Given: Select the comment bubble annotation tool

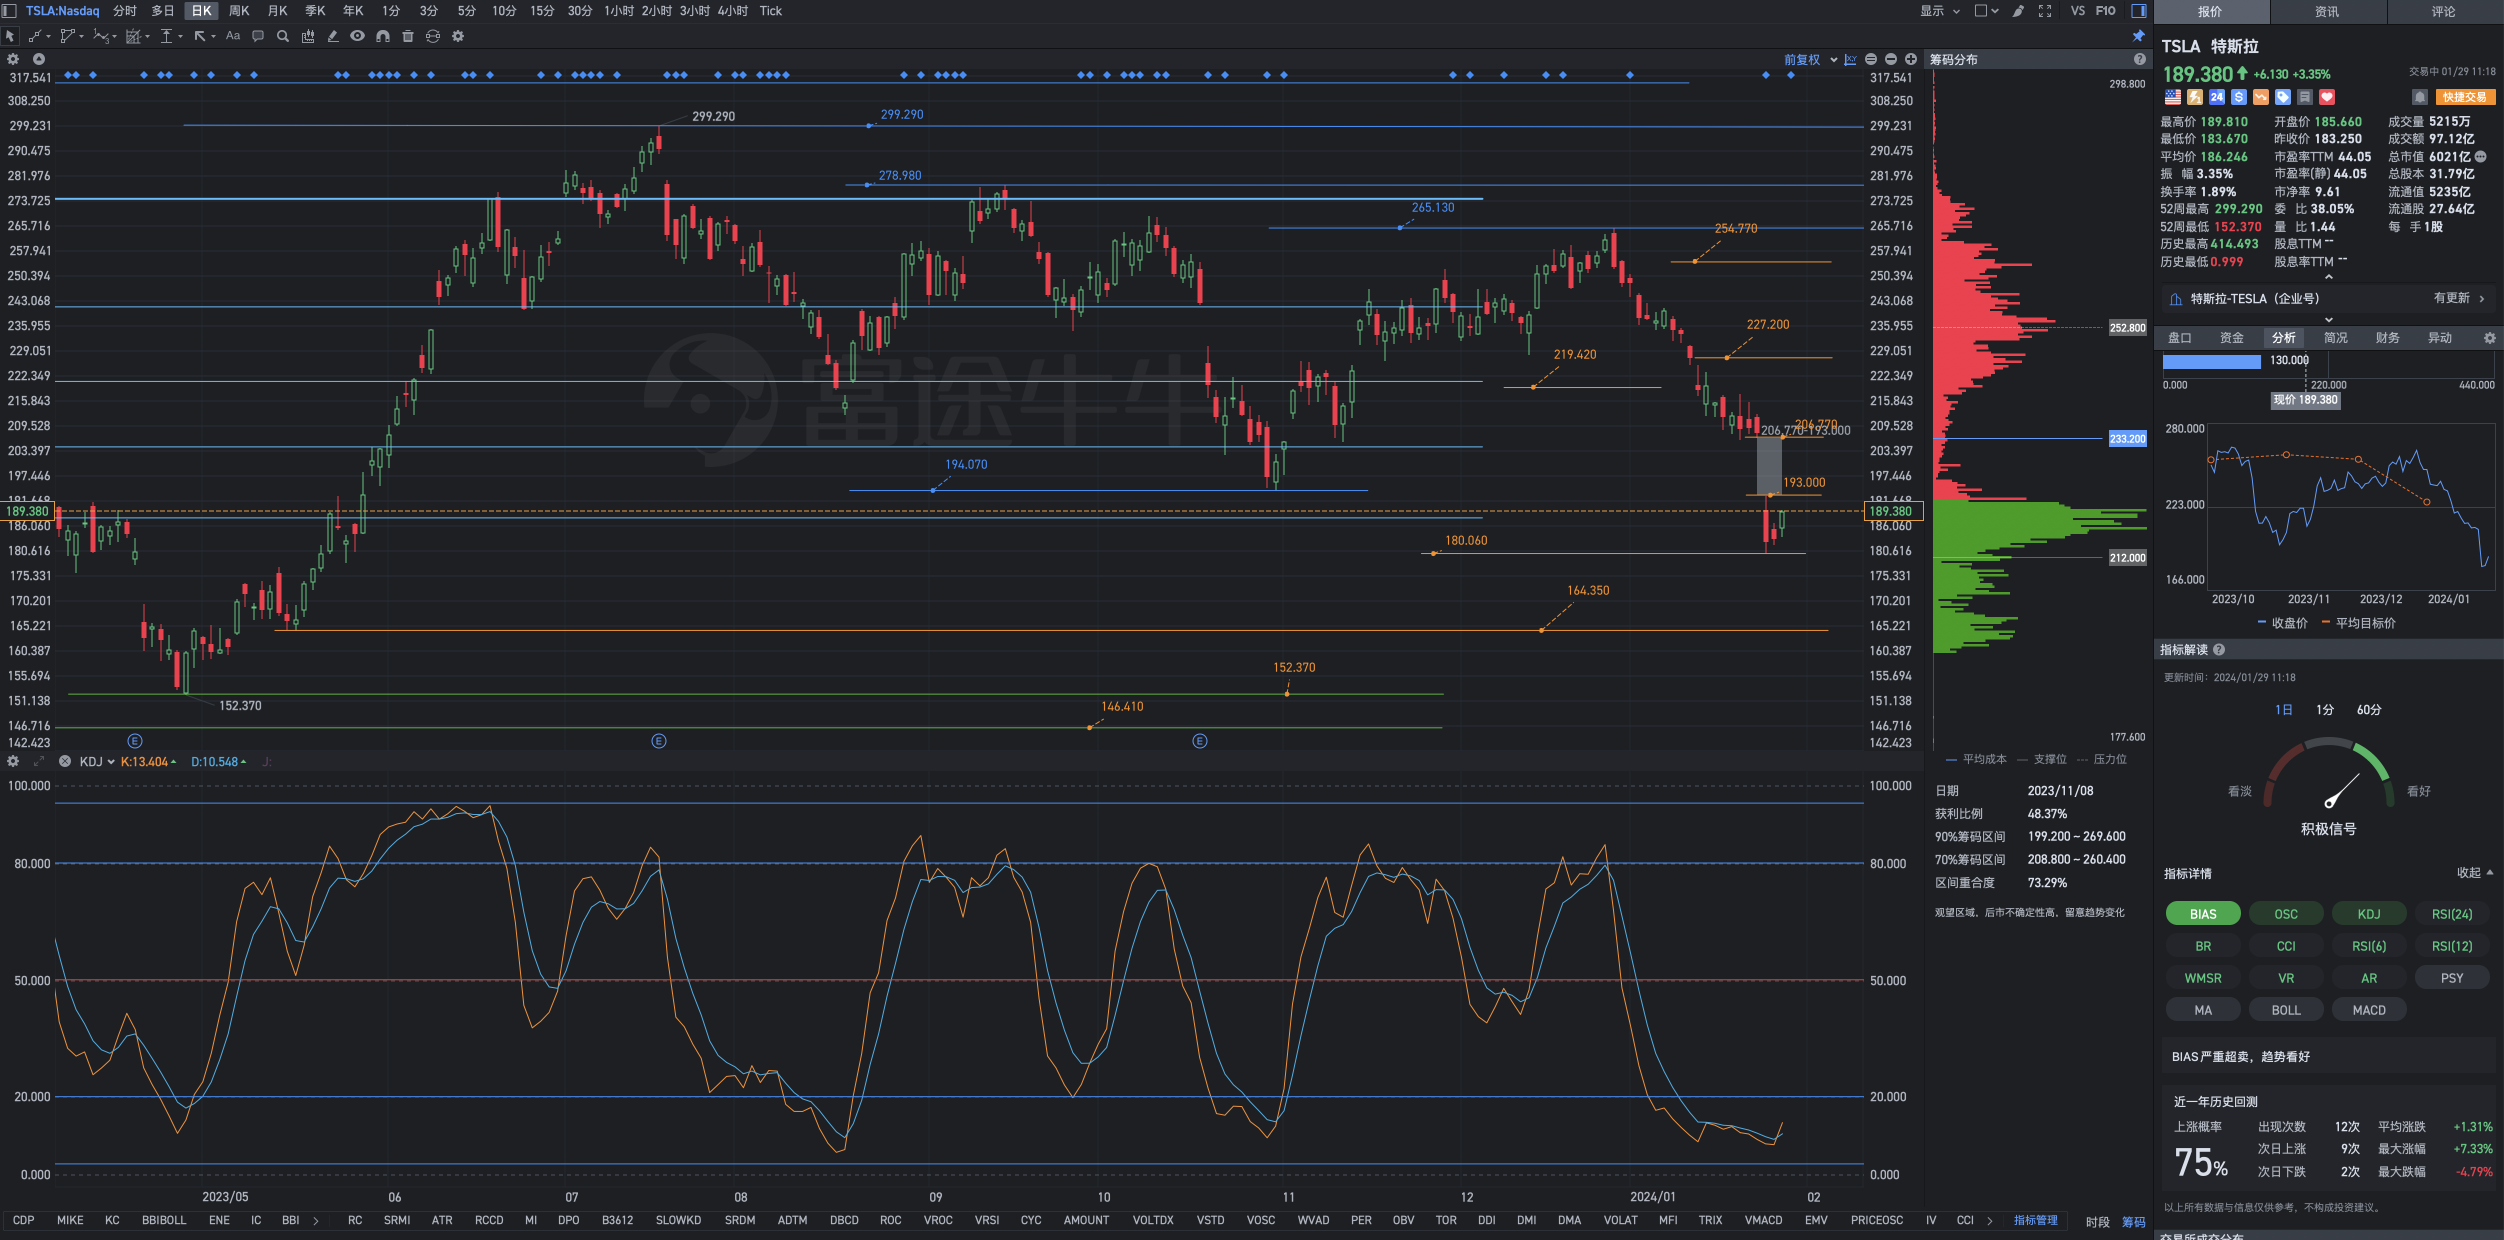Looking at the screenshot, I should [258, 36].
